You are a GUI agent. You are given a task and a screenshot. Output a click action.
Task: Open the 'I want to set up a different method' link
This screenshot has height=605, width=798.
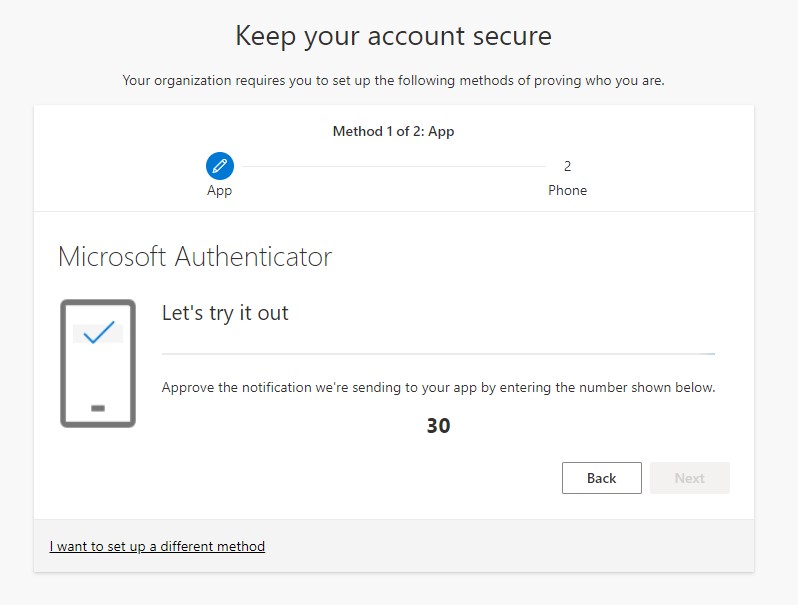pos(157,546)
